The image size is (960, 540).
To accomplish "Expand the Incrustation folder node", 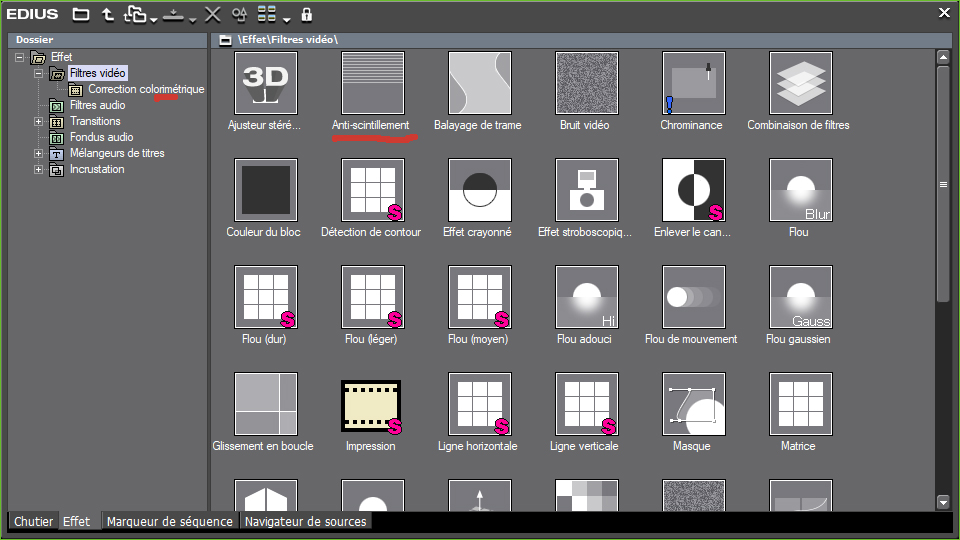I will 39,170.
